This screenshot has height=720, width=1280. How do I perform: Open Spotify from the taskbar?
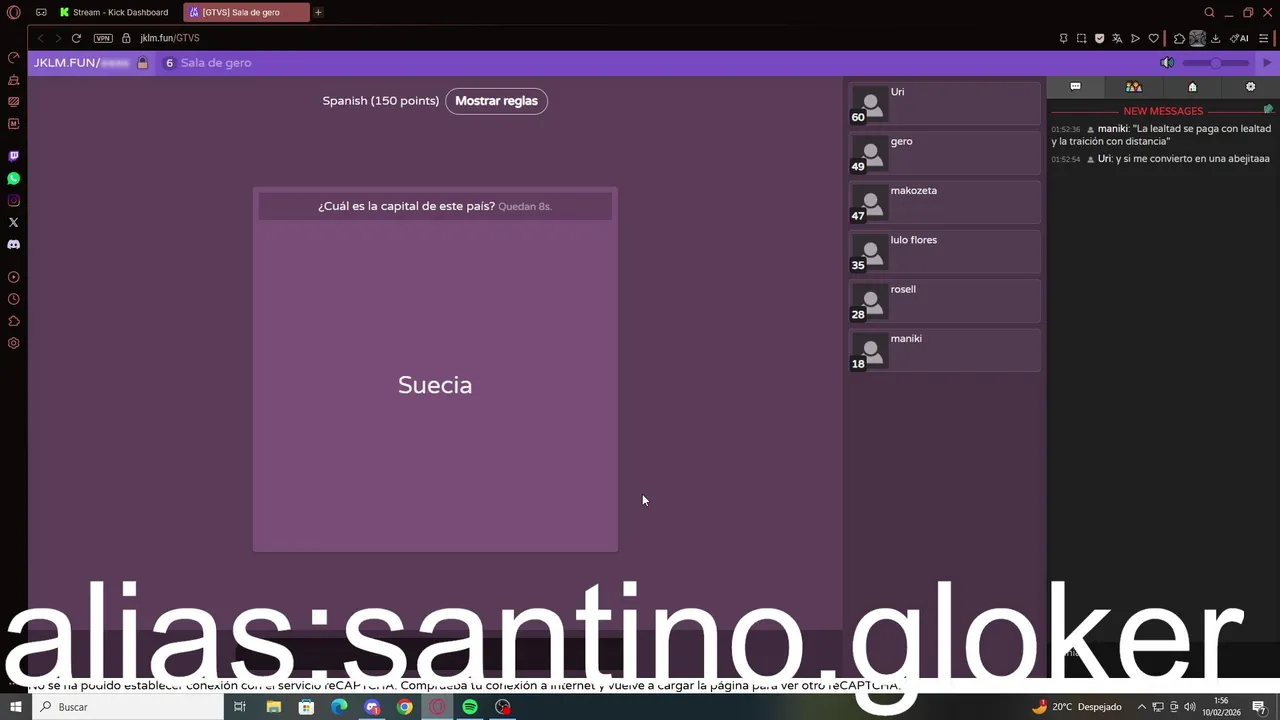(x=470, y=707)
